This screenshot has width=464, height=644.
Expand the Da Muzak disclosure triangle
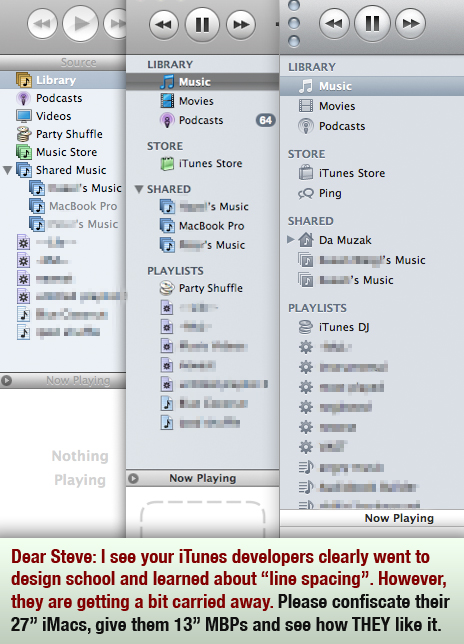point(290,239)
